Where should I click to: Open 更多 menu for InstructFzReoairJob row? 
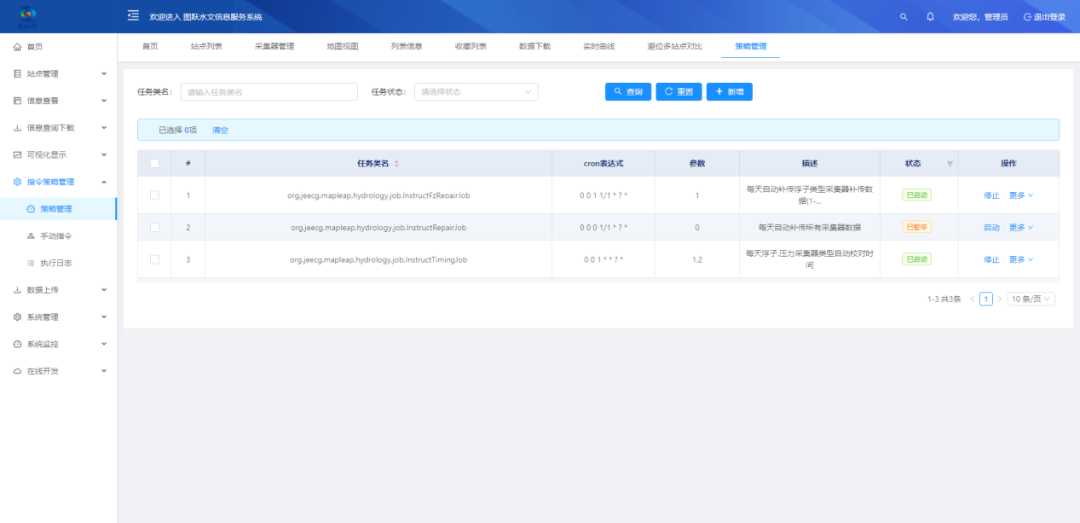(1021, 195)
